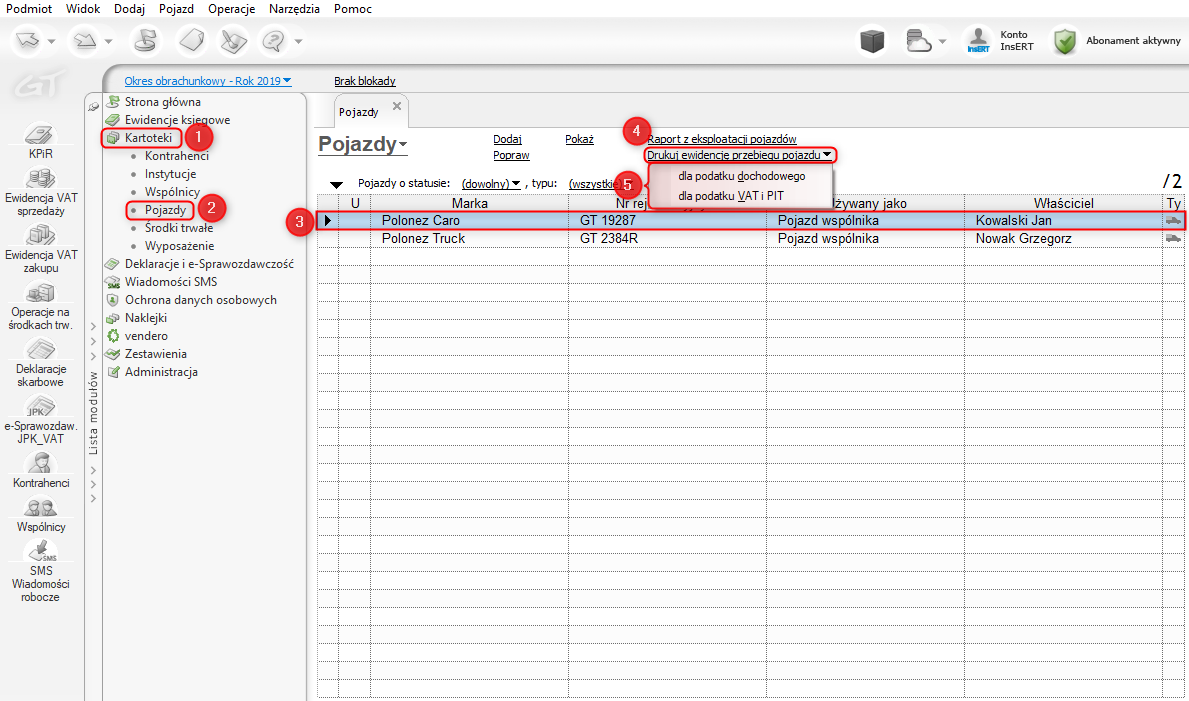Click the pin icon above Lista modułów
Screen dimensions: 1189x701
point(93,107)
